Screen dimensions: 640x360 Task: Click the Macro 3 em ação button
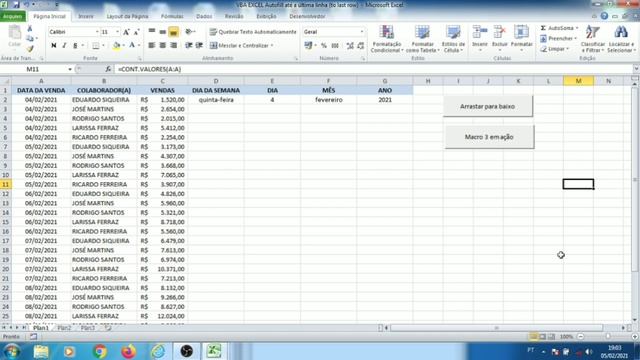pyautogui.click(x=489, y=137)
